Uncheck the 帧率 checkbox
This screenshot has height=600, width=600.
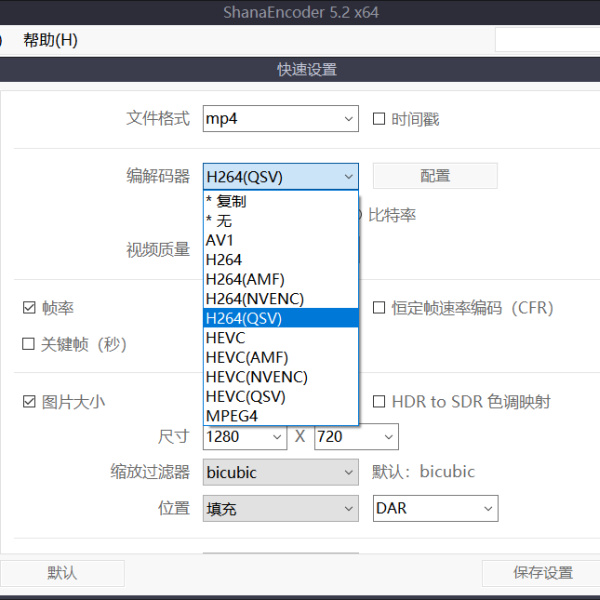click(29, 308)
